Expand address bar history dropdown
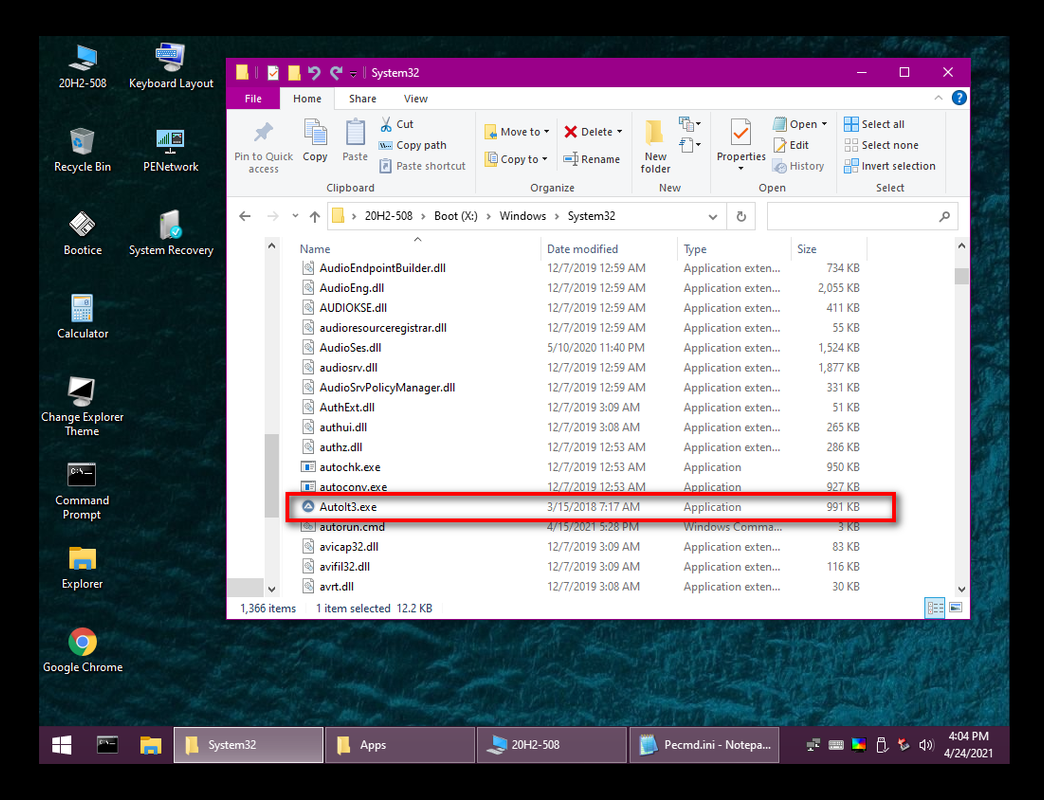 tap(712, 217)
